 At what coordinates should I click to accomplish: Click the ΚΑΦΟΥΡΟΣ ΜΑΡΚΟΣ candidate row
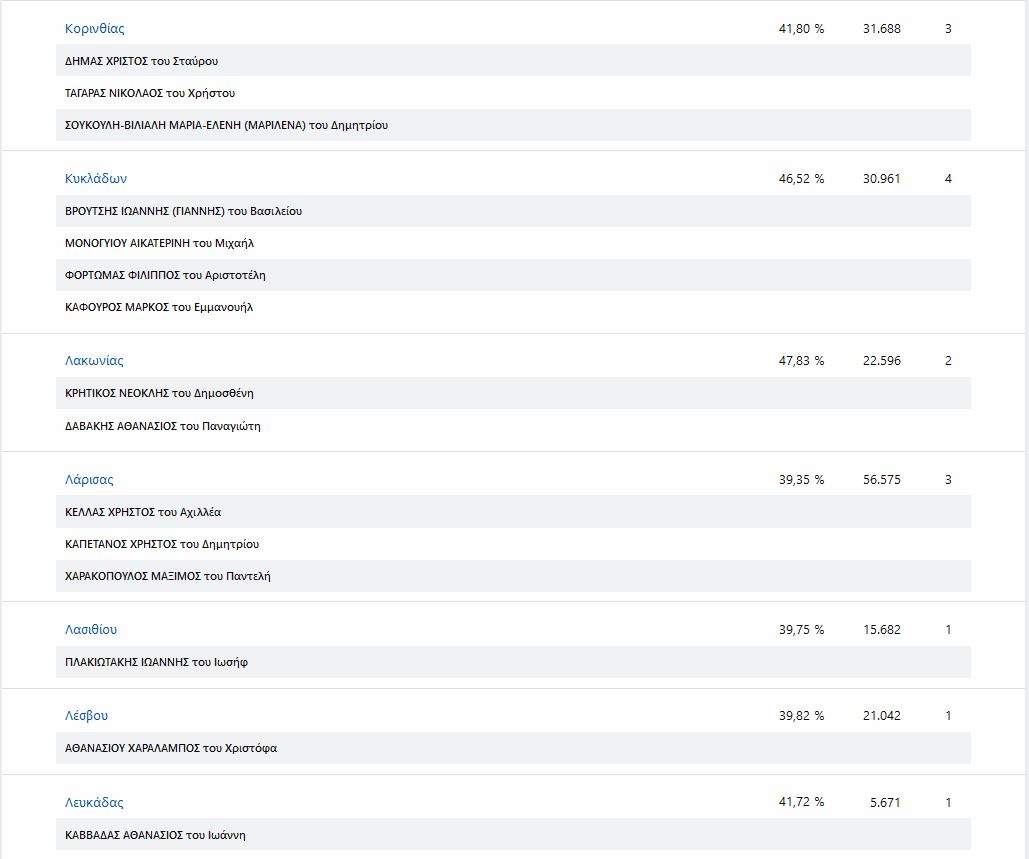point(159,307)
